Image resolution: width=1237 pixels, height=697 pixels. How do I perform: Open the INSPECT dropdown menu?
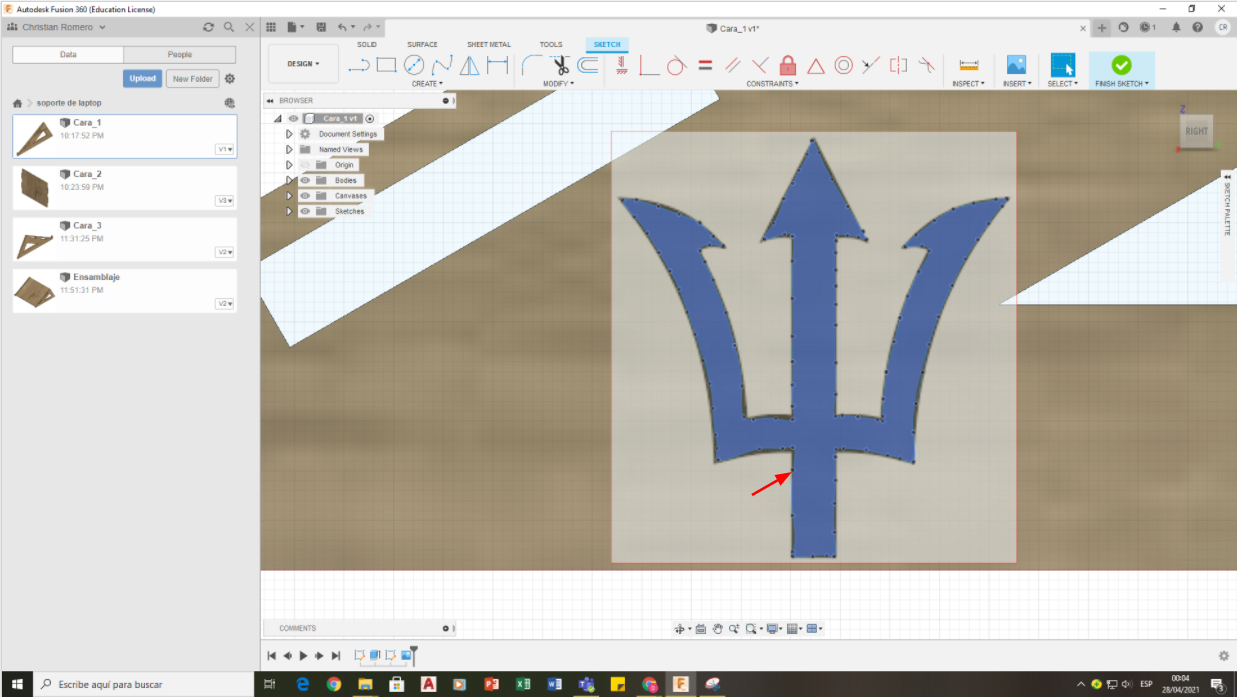[968, 84]
